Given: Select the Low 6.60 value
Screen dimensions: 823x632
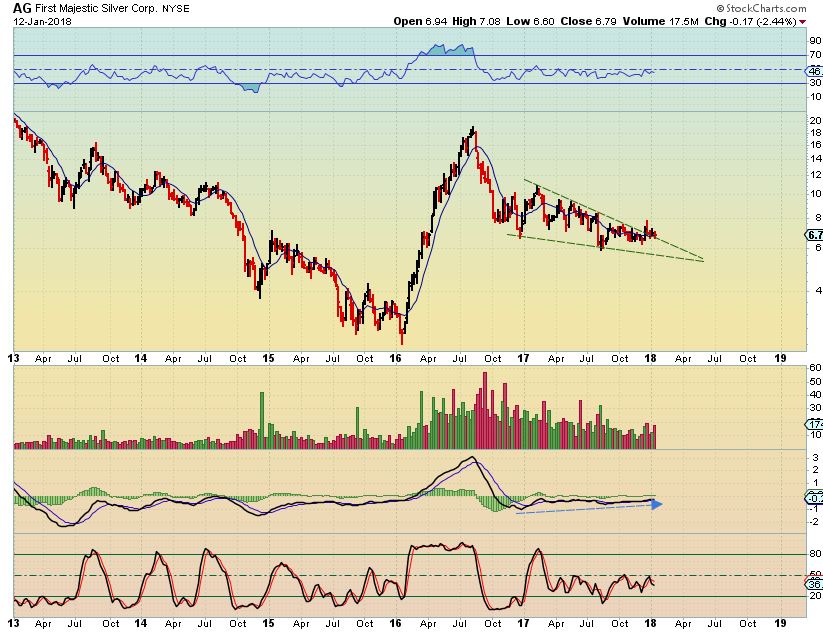Looking at the screenshot, I should pyautogui.click(x=530, y=22).
